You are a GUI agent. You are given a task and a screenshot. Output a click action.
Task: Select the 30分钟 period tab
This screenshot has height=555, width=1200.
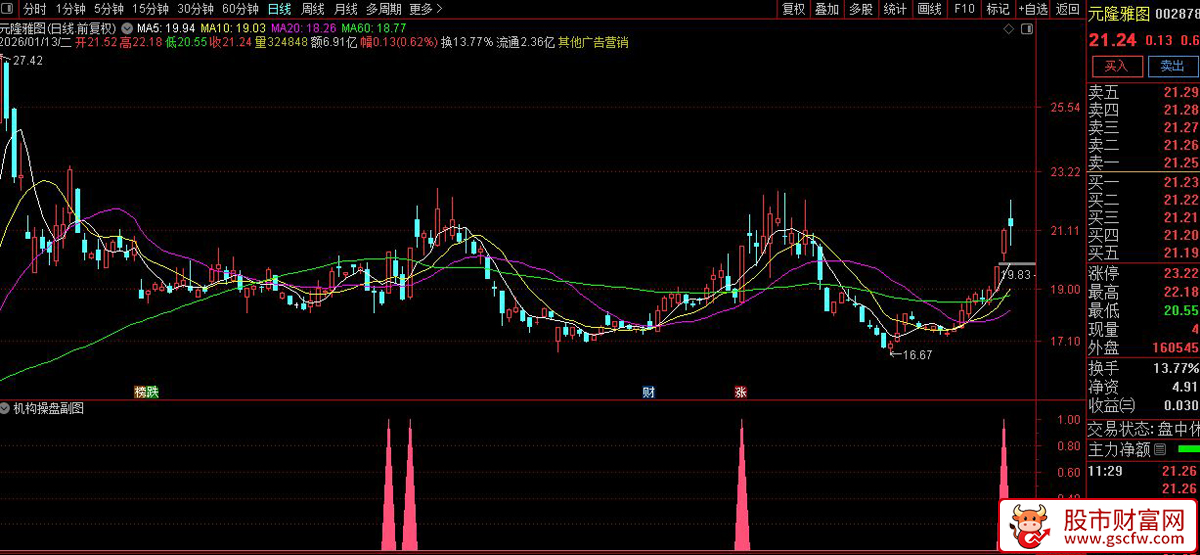pos(195,8)
